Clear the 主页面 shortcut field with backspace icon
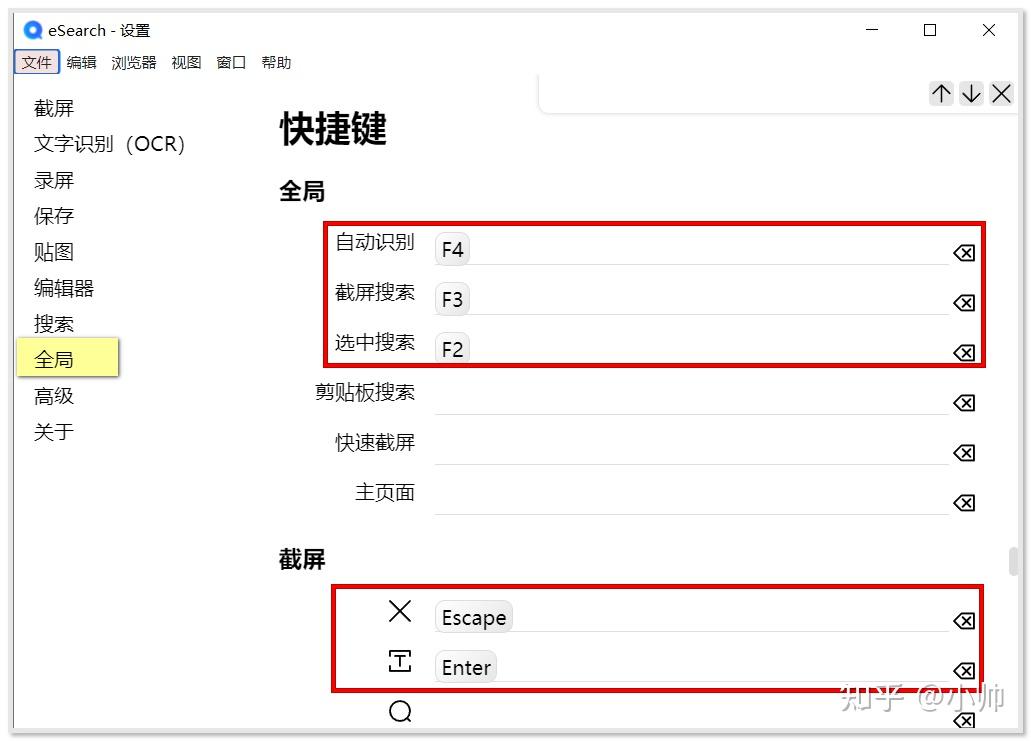 point(963,502)
